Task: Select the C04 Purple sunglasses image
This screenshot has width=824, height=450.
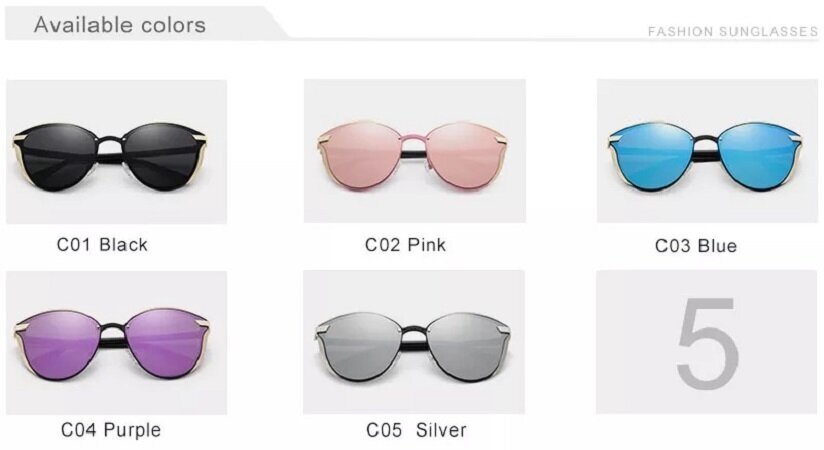Action: pyautogui.click(x=116, y=343)
